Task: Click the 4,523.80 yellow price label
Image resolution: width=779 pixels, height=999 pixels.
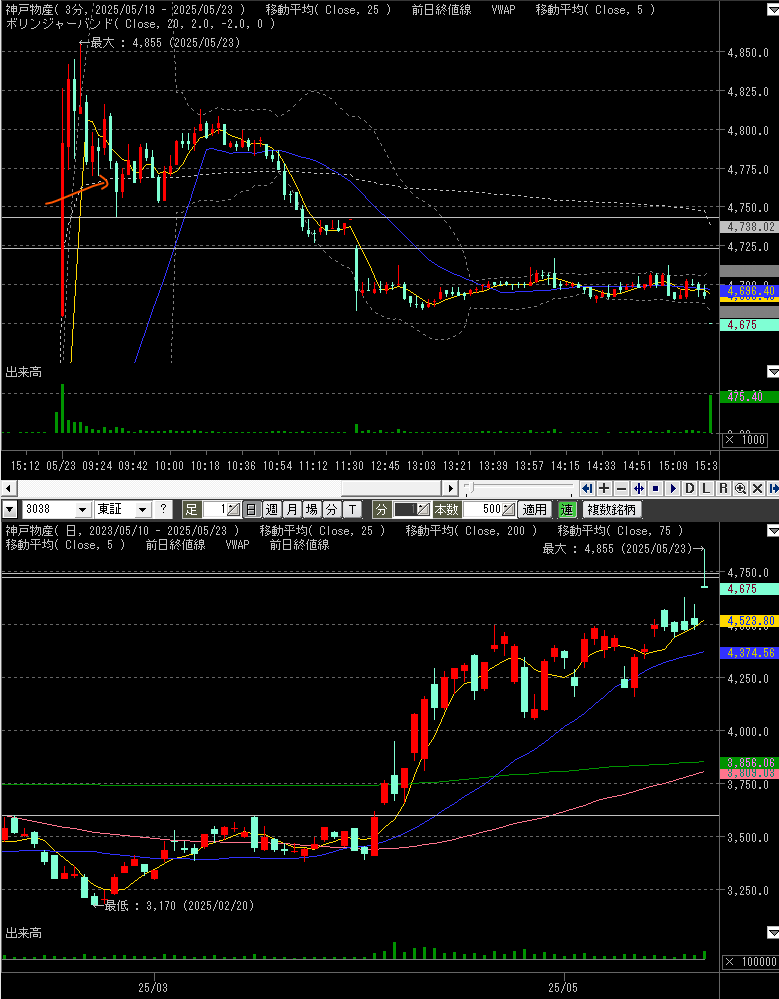Action: tap(749, 621)
